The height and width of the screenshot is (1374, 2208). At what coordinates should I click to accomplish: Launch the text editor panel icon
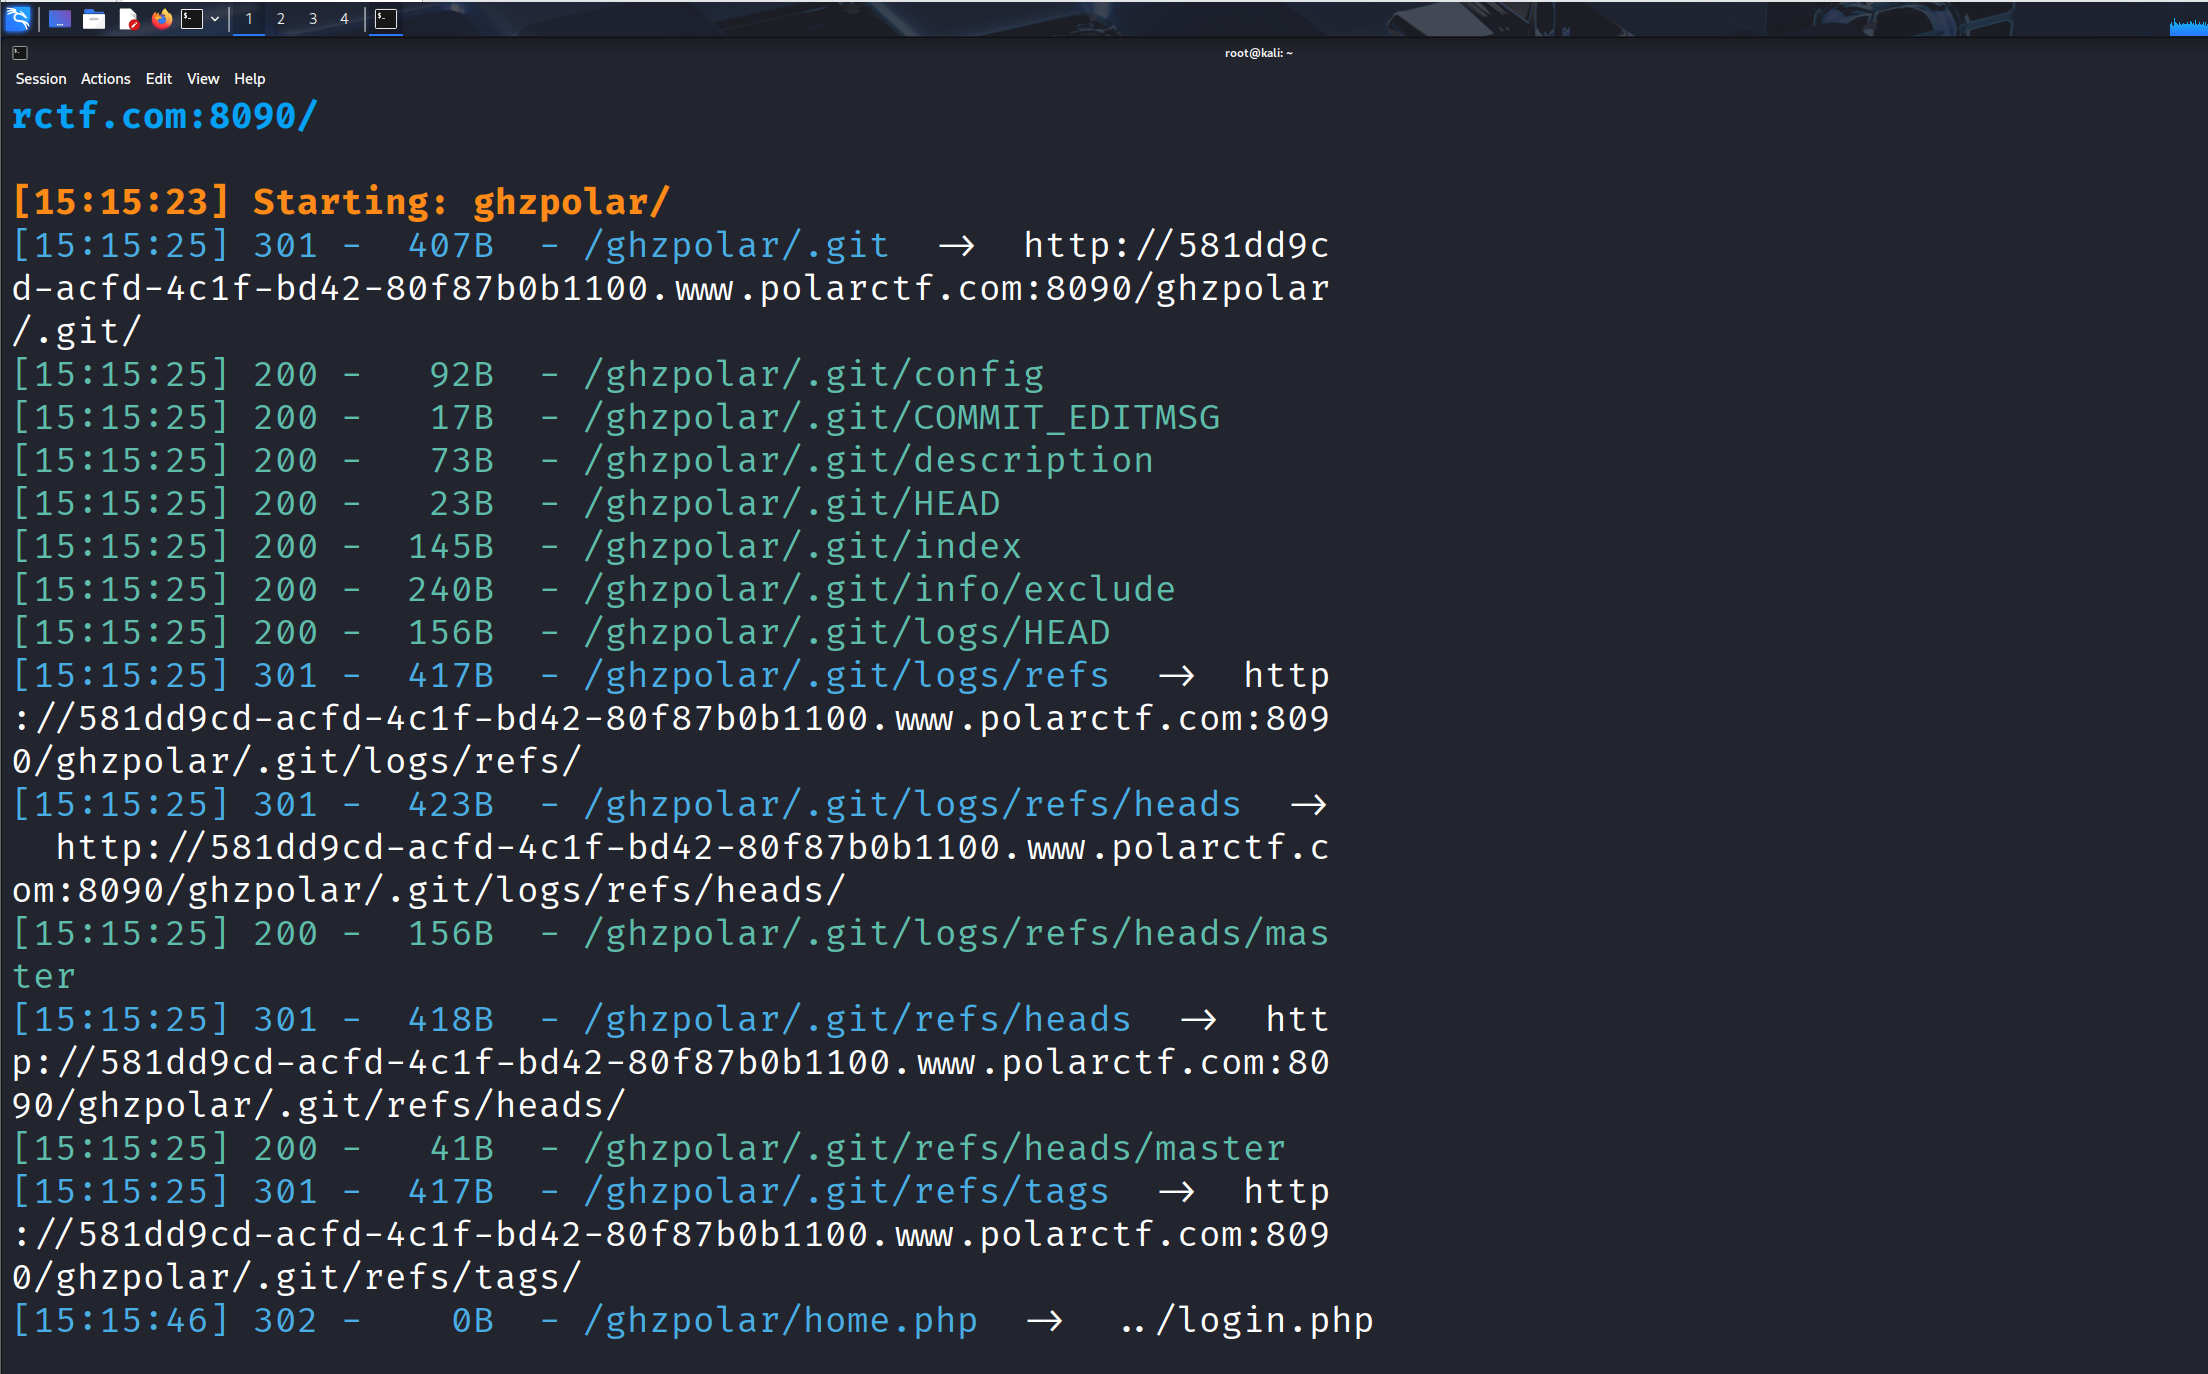point(128,19)
